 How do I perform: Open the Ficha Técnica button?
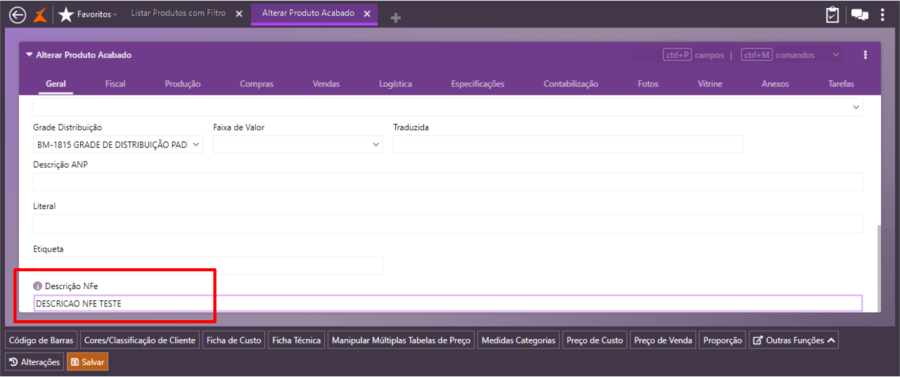(297, 340)
